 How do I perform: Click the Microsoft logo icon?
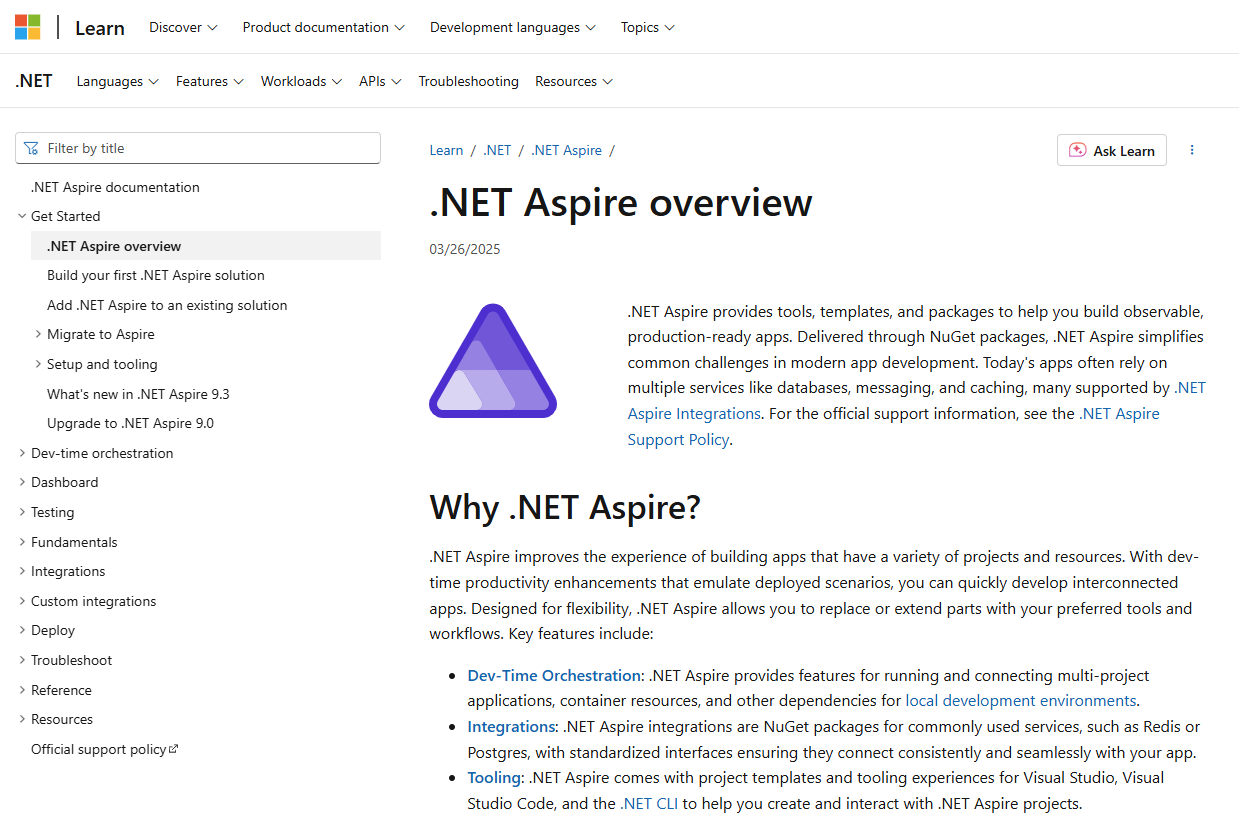(x=28, y=27)
